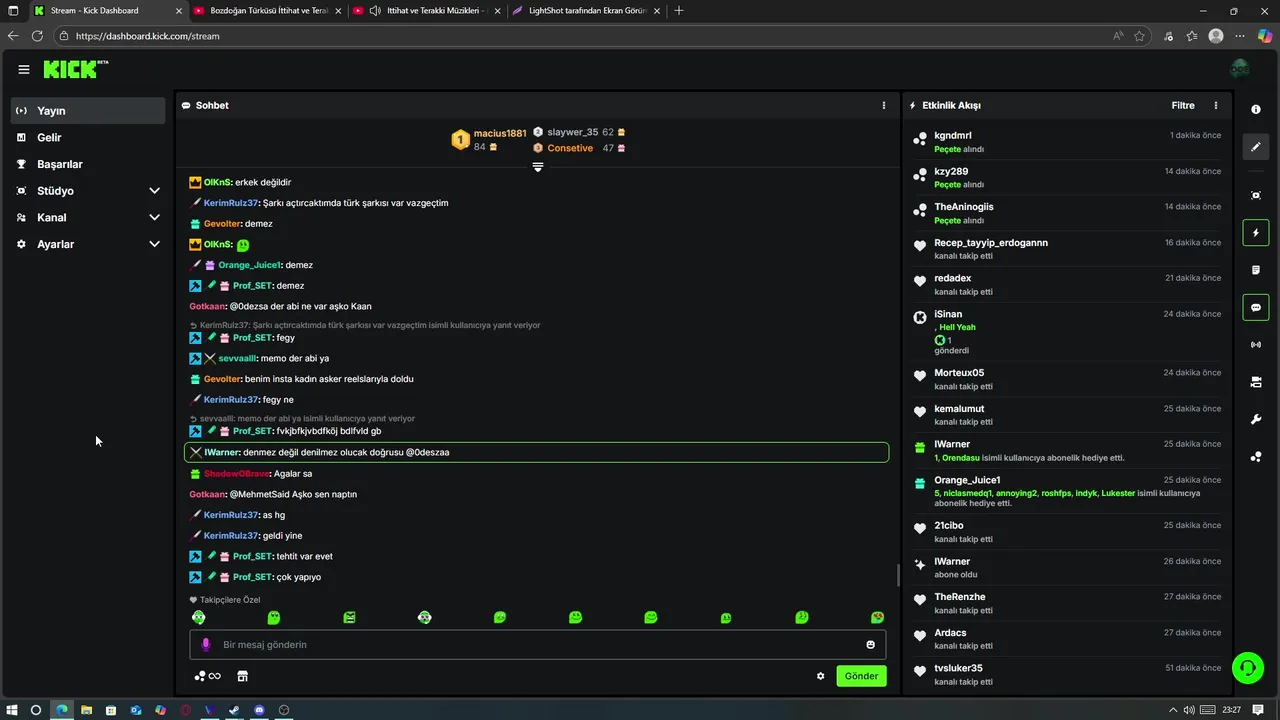This screenshot has width=1280, height=720.
Task: Click the bubbles icon in the right rail
Action: (1256, 457)
